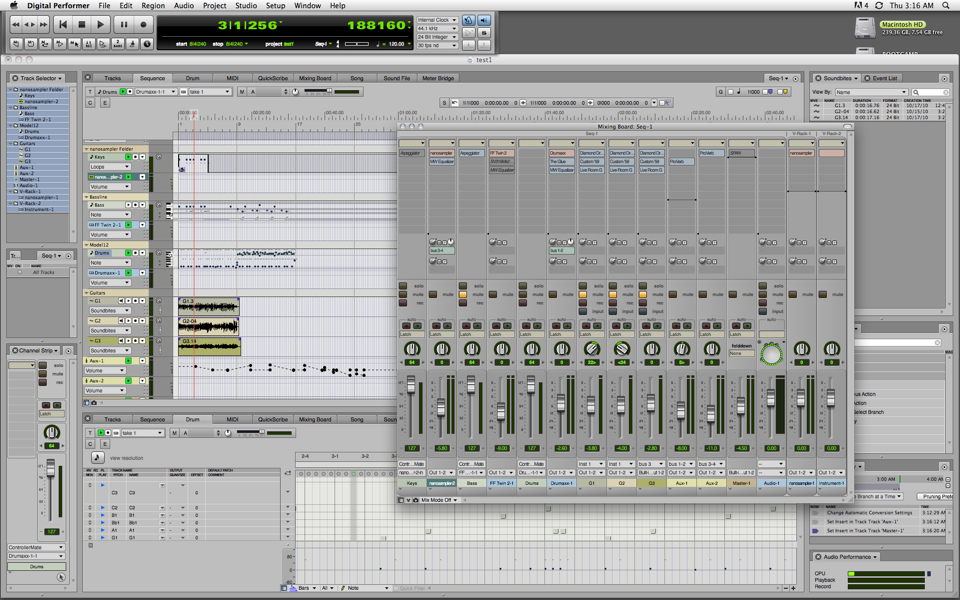Viewport: 960px width, 600px height.
Task: Toggle solo on the Keys mixer channel
Action: coord(403,286)
